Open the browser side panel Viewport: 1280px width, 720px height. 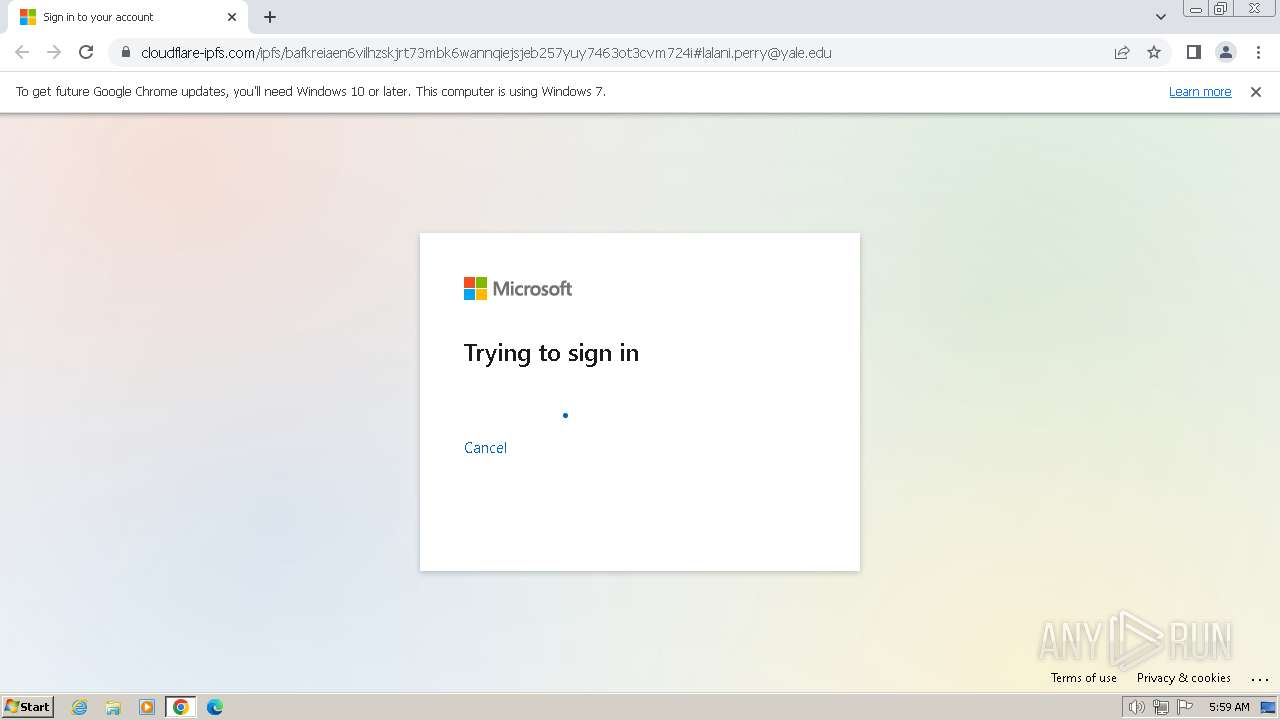pyautogui.click(x=1193, y=53)
